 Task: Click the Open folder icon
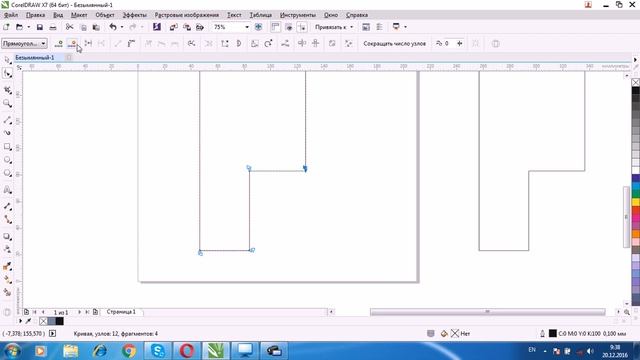pyautogui.click(x=19, y=27)
